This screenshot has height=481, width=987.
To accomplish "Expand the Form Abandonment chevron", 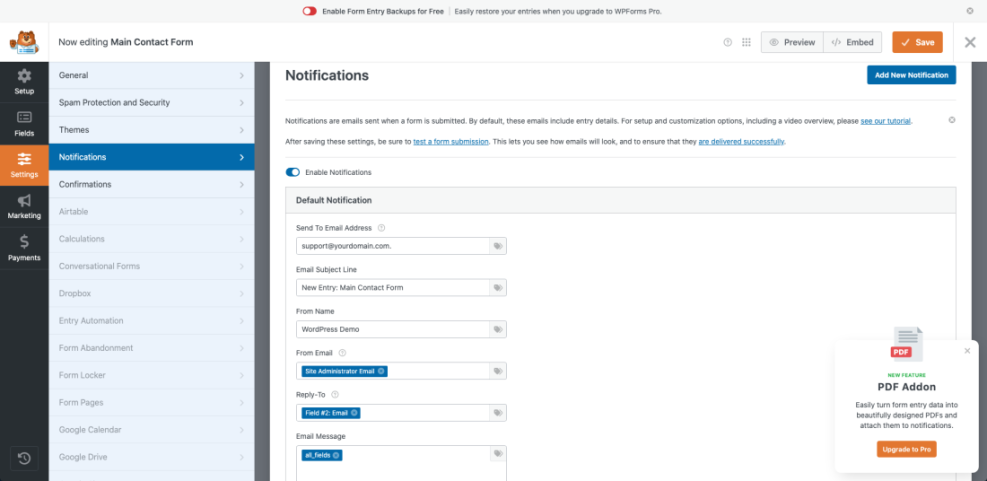I will point(242,348).
